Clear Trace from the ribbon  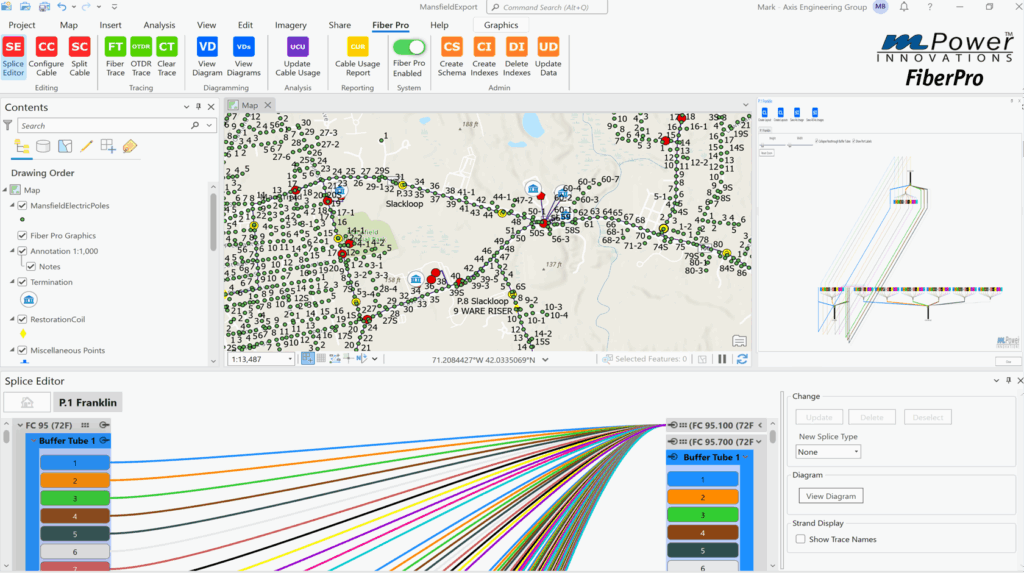pyautogui.click(x=167, y=57)
